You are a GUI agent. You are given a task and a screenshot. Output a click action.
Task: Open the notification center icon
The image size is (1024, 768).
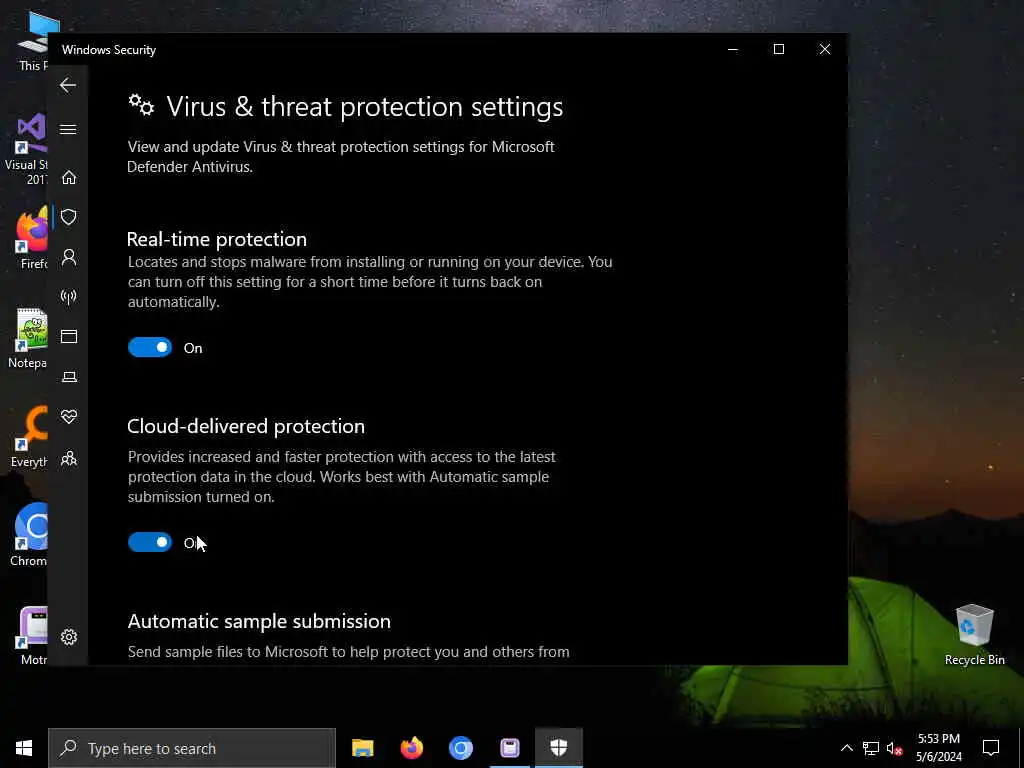991,748
